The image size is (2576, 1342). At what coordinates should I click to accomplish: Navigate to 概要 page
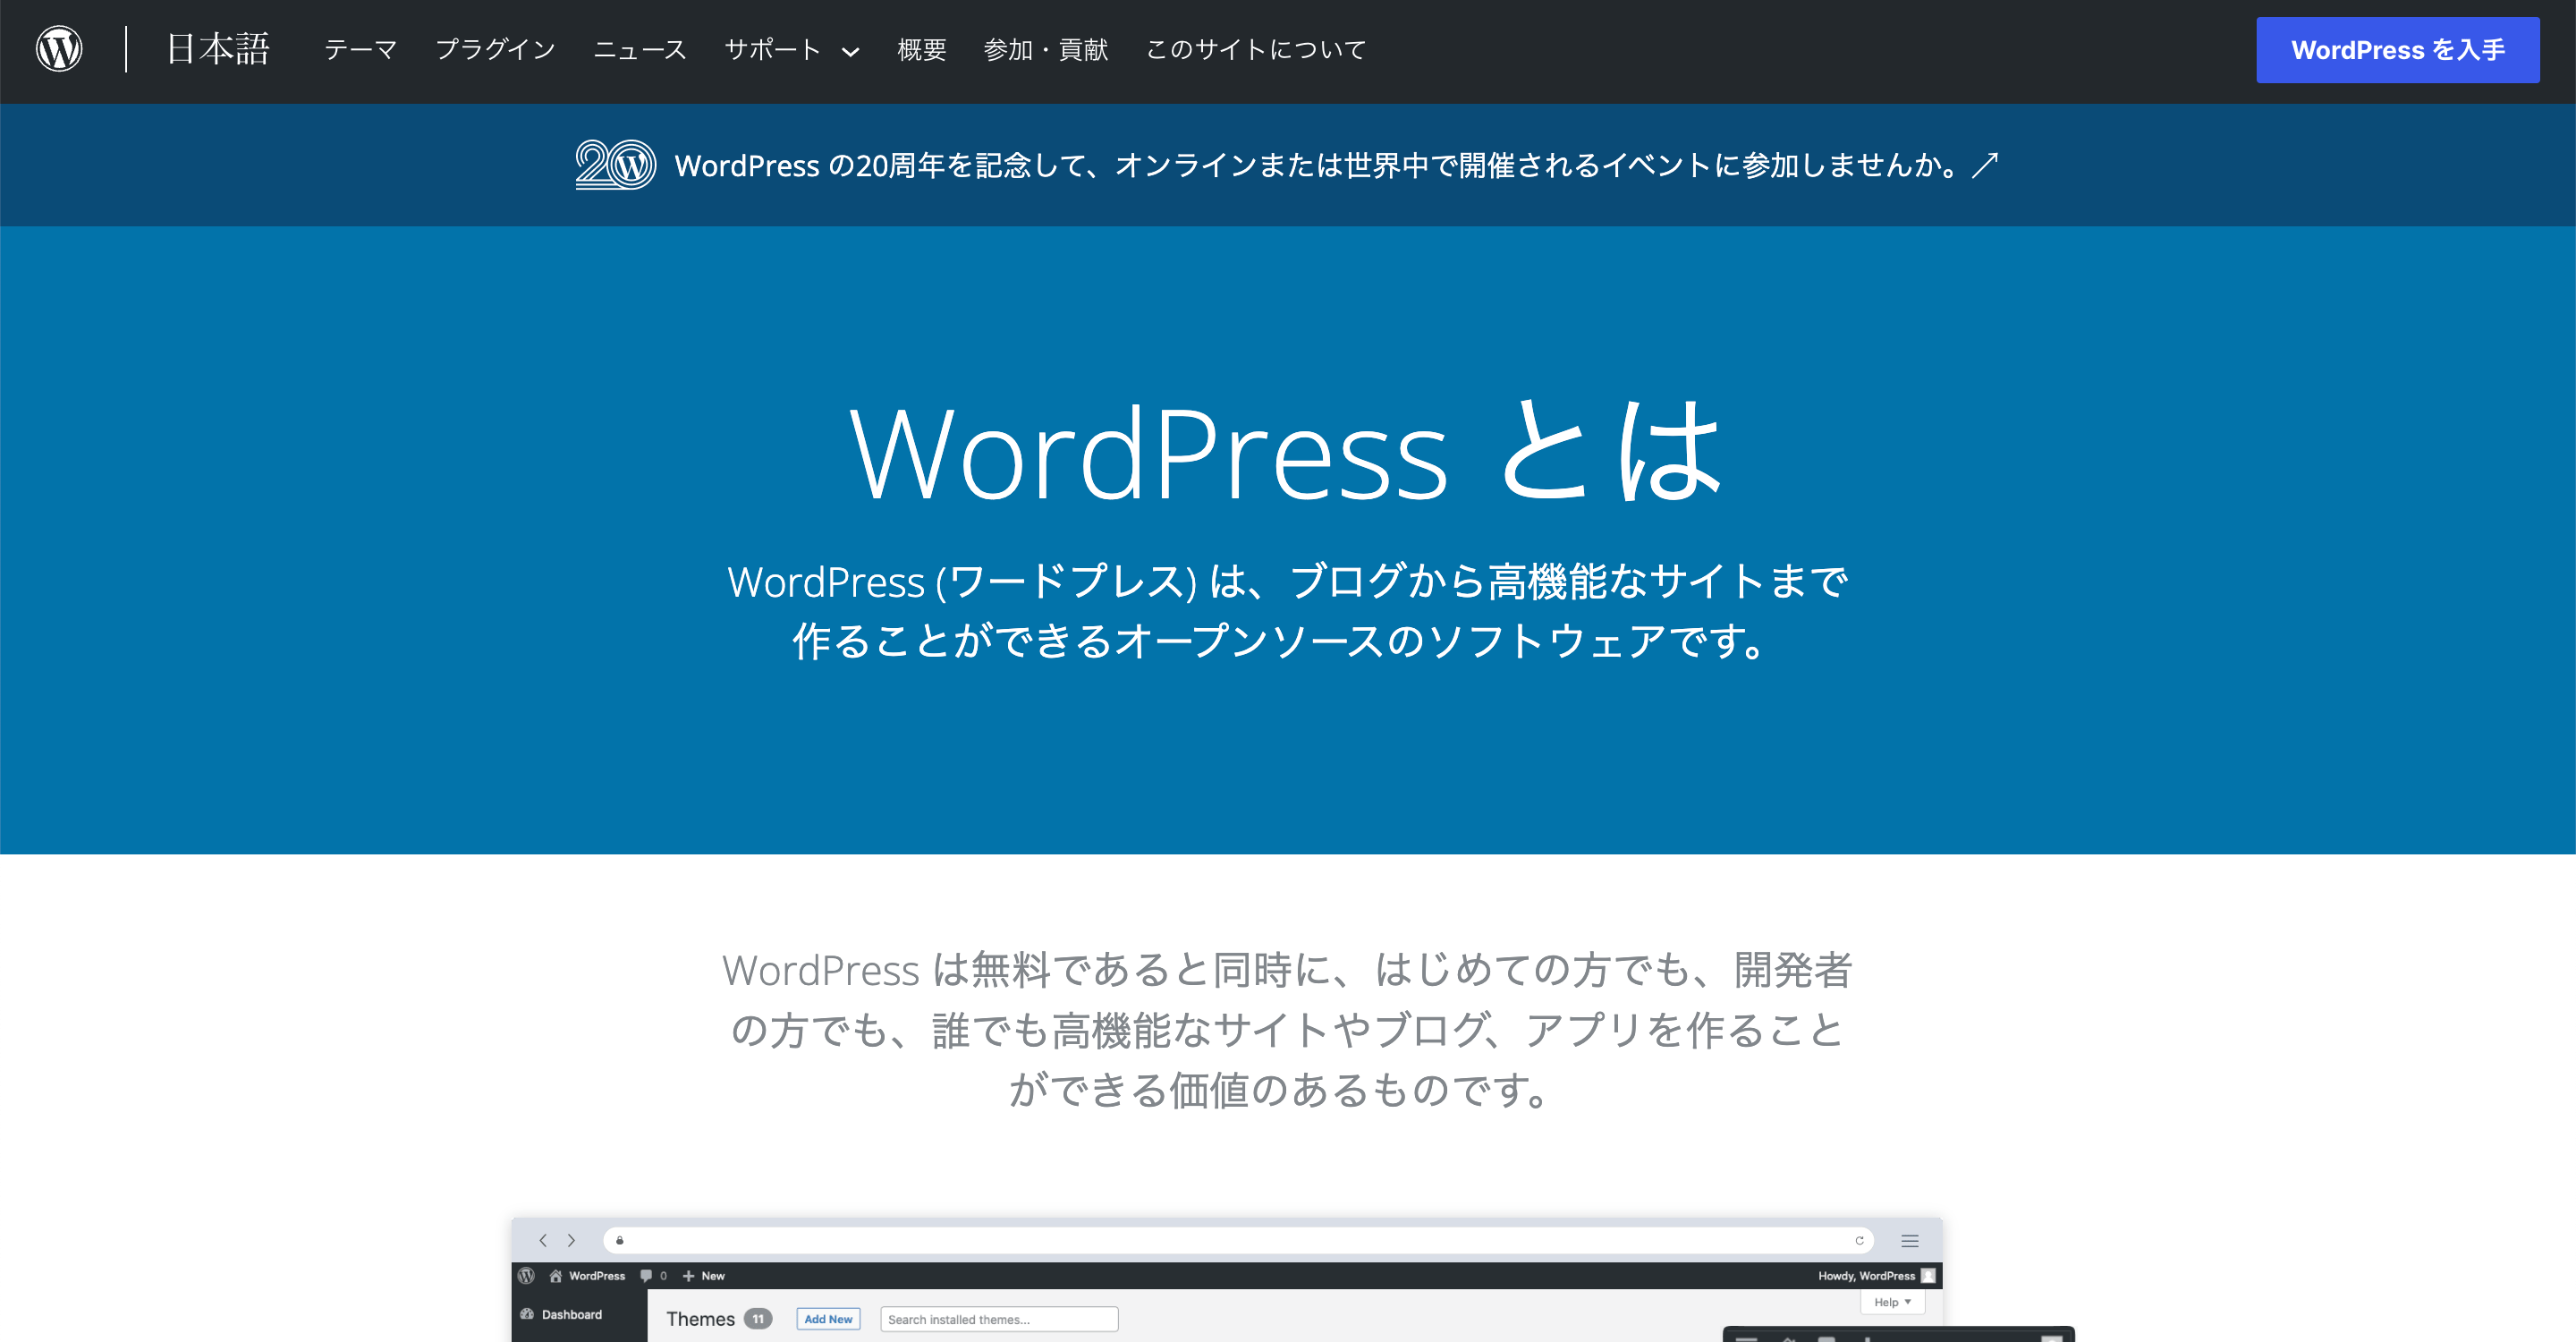pyautogui.click(x=921, y=49)
